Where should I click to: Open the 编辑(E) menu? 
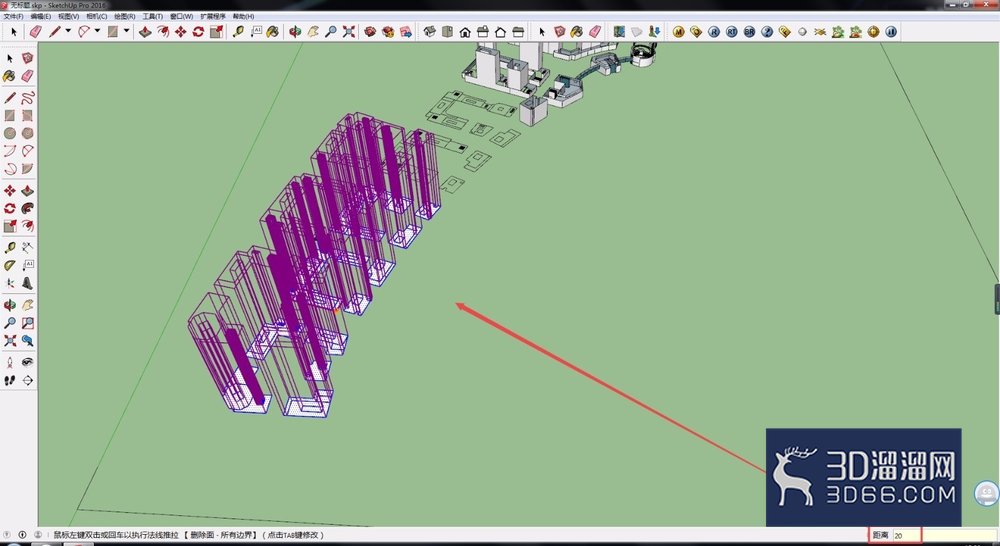pyautogui.click(x=41, y=17)
